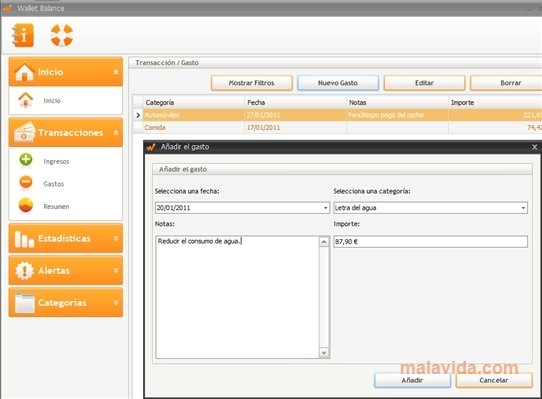Click the green plus Ingresos icon

(26, 160)
